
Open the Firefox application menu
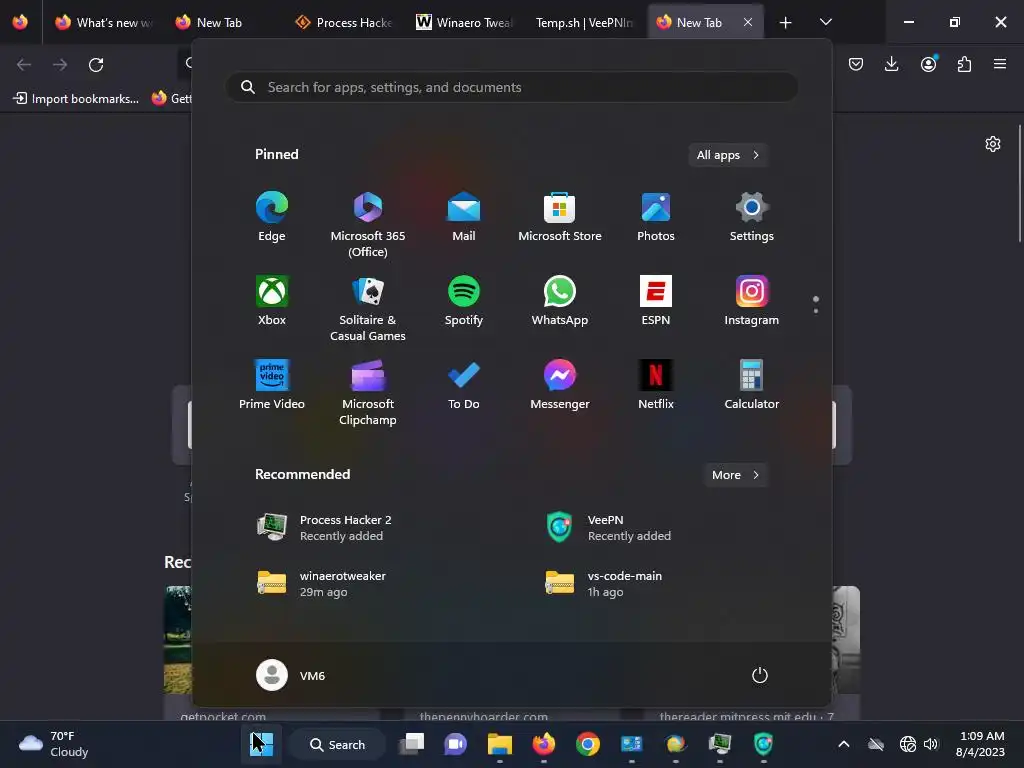point(1000,64)
